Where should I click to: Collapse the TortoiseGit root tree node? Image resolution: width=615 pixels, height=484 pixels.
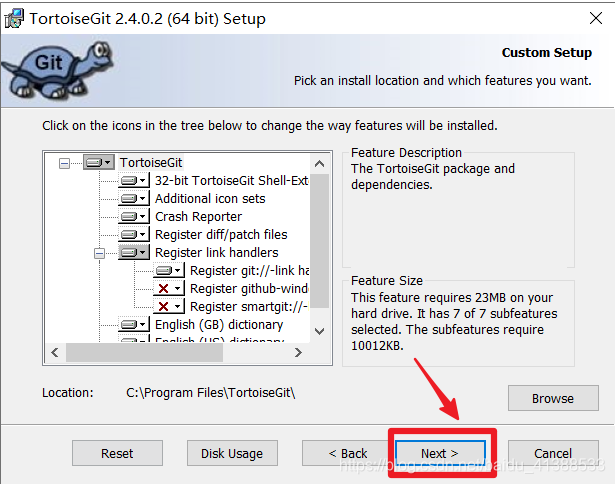pos(64,163)
